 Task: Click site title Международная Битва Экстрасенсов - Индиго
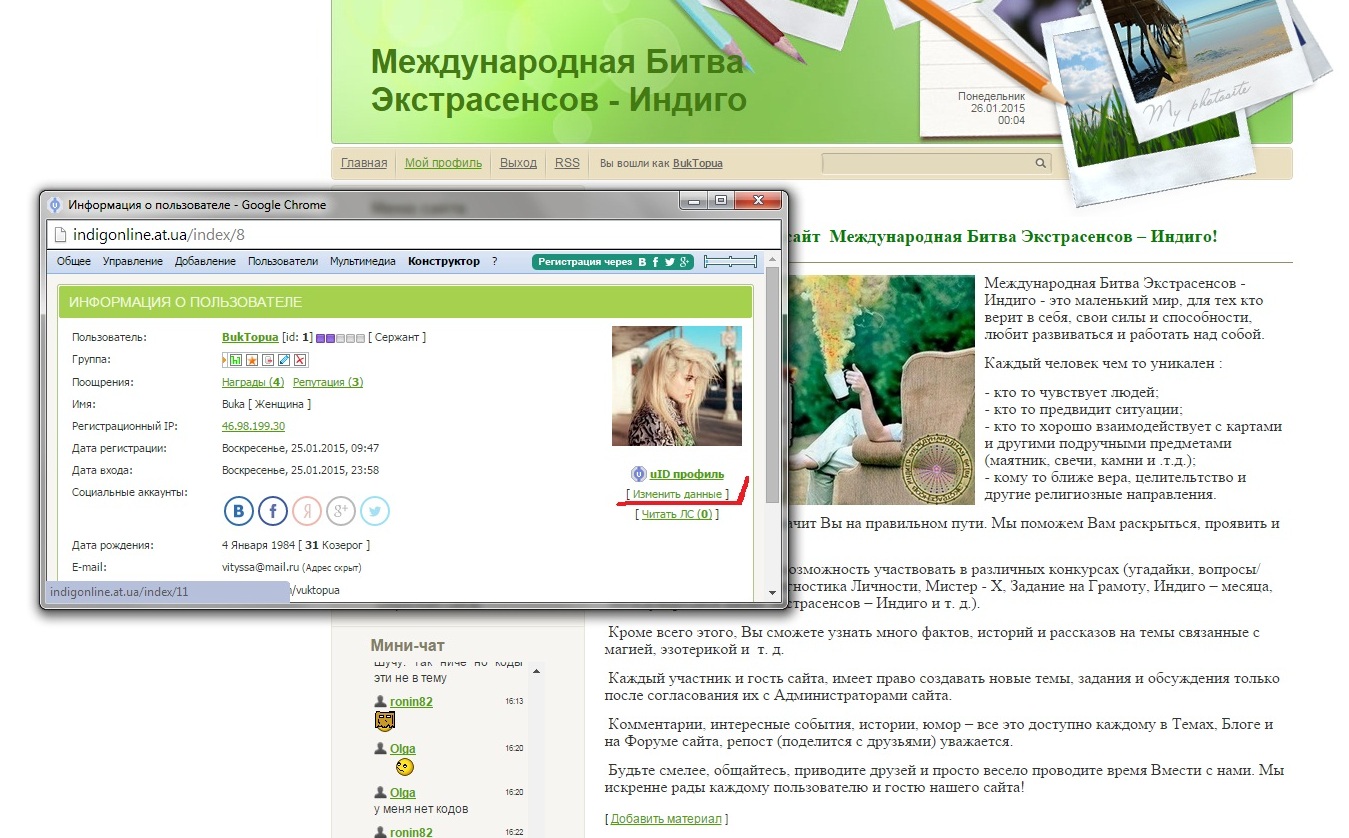[x=559, y=80]
